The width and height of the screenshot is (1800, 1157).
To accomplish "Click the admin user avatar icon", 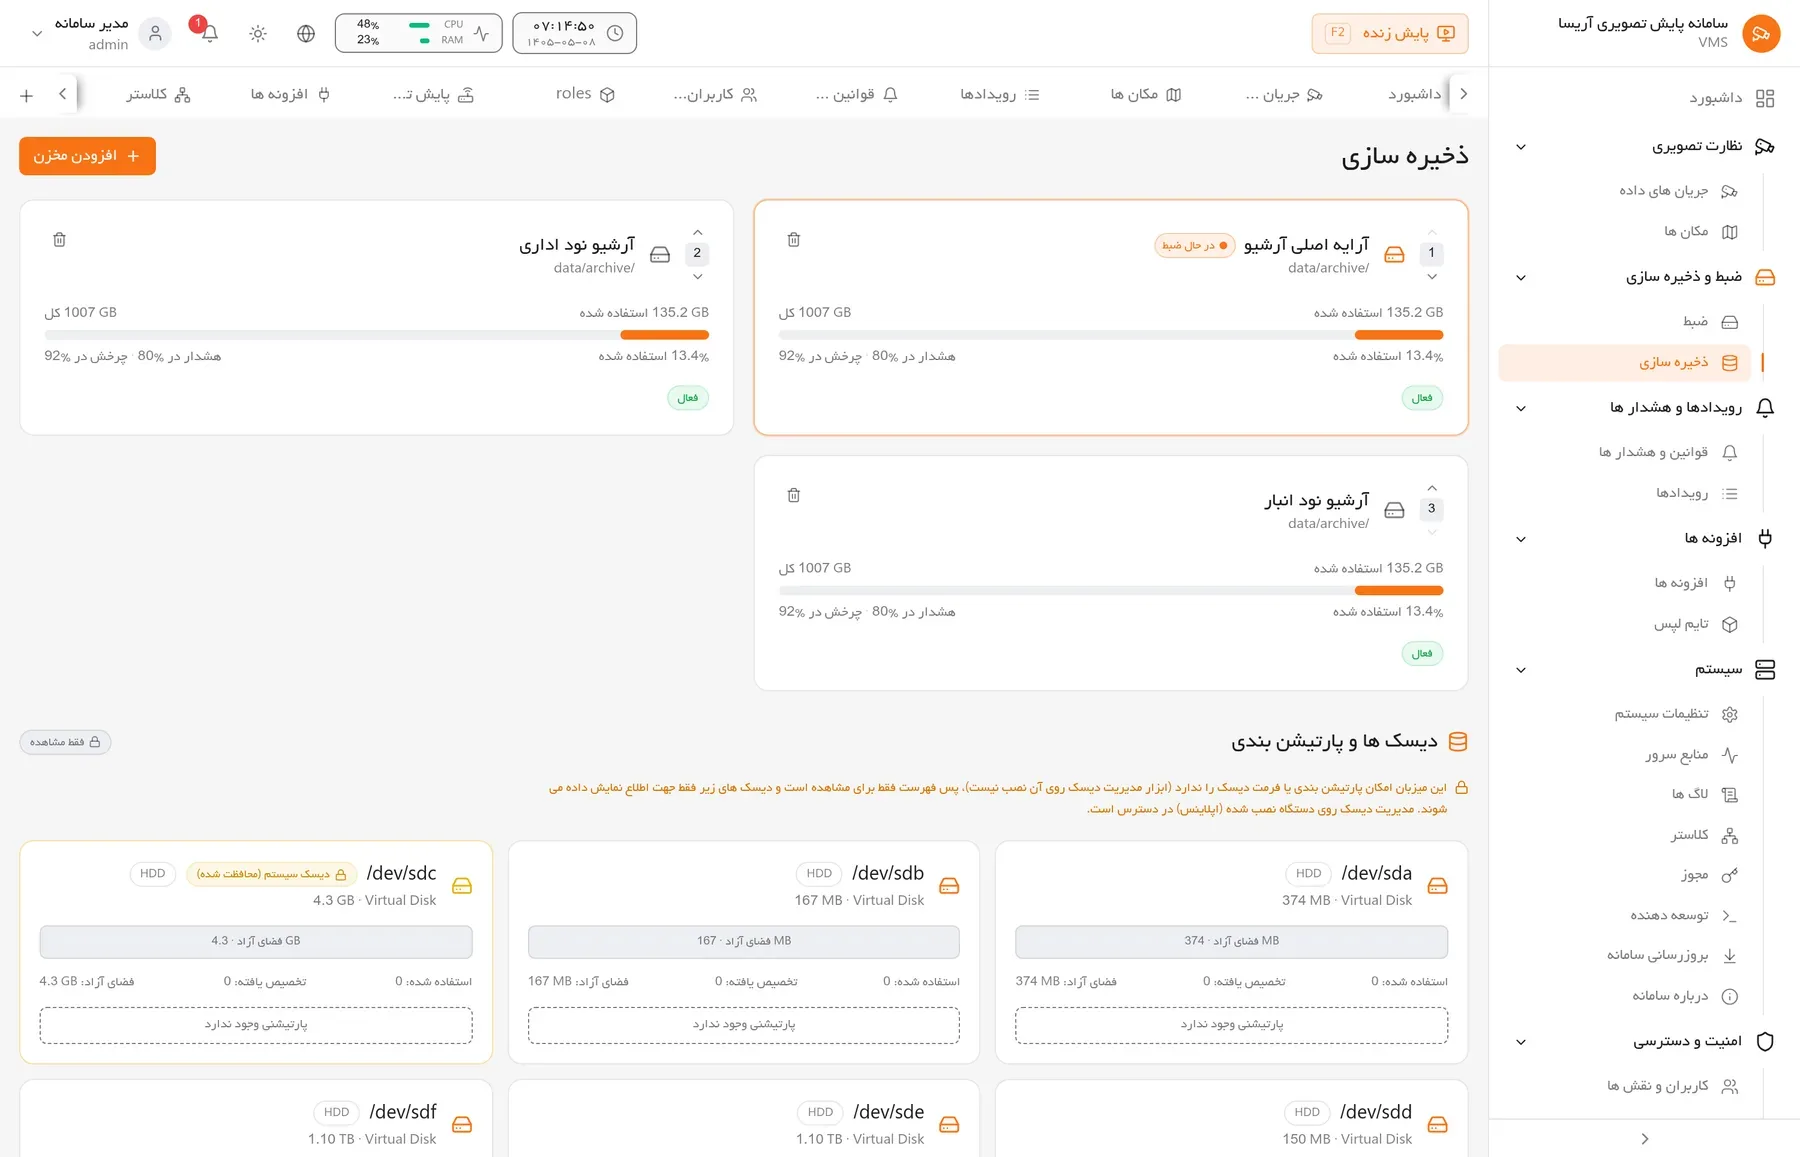I will [155, 33].
